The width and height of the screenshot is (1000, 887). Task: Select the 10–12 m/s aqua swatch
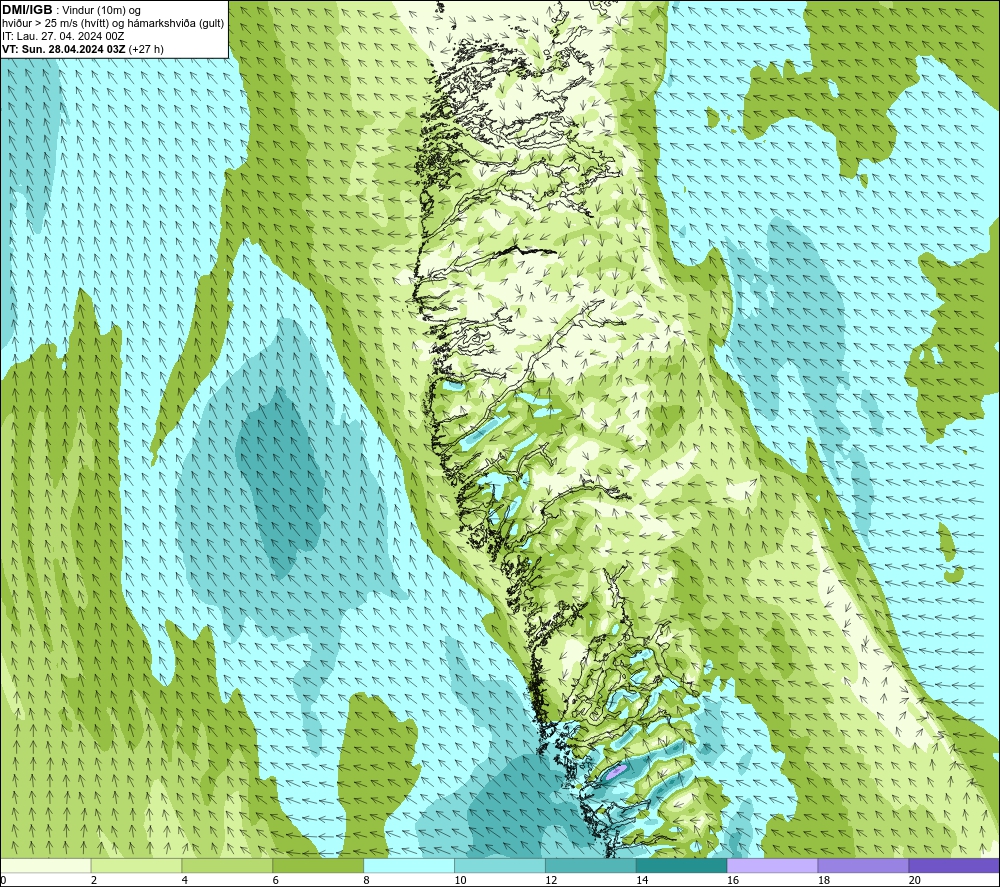click(x=500, y=866)
